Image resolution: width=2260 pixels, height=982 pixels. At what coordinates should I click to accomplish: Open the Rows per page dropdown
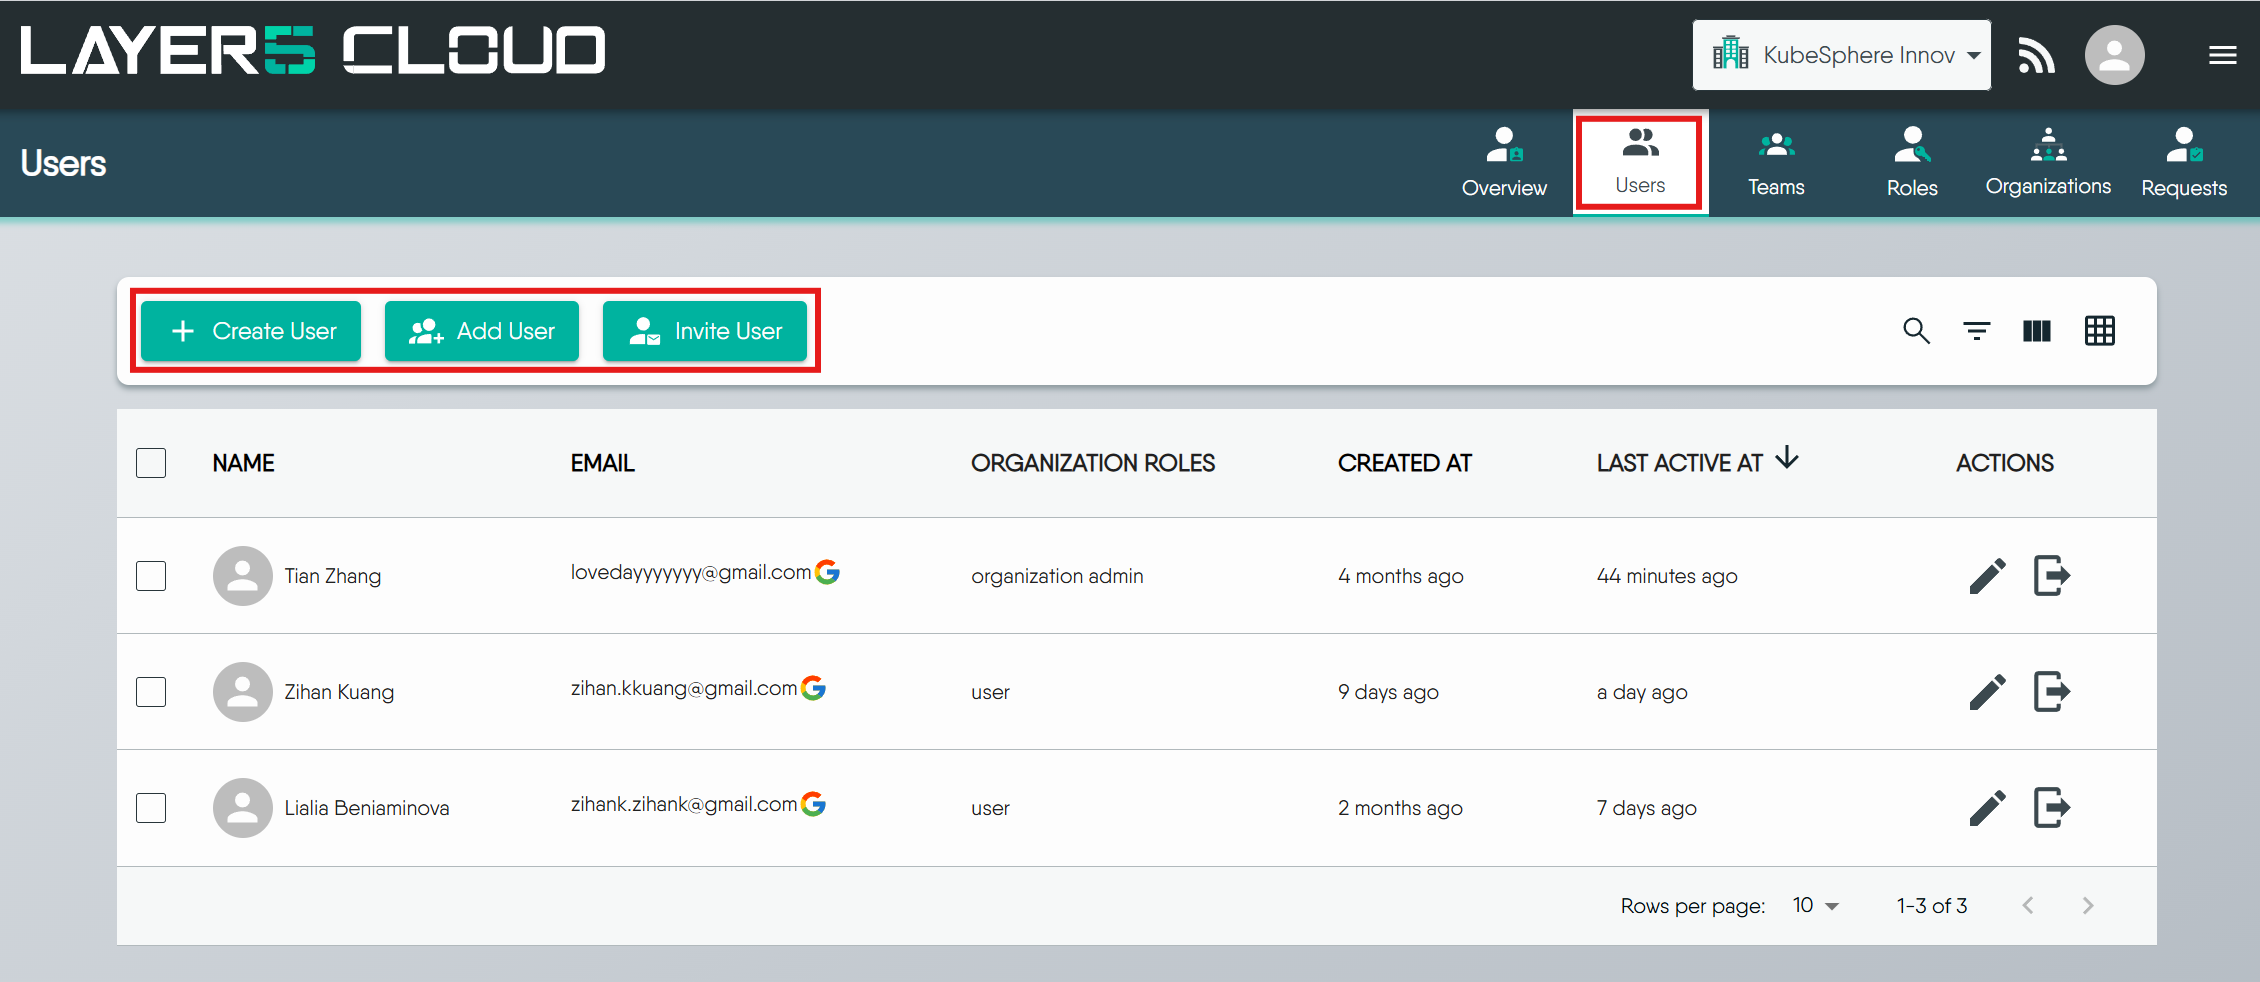tap(1816, 905)
